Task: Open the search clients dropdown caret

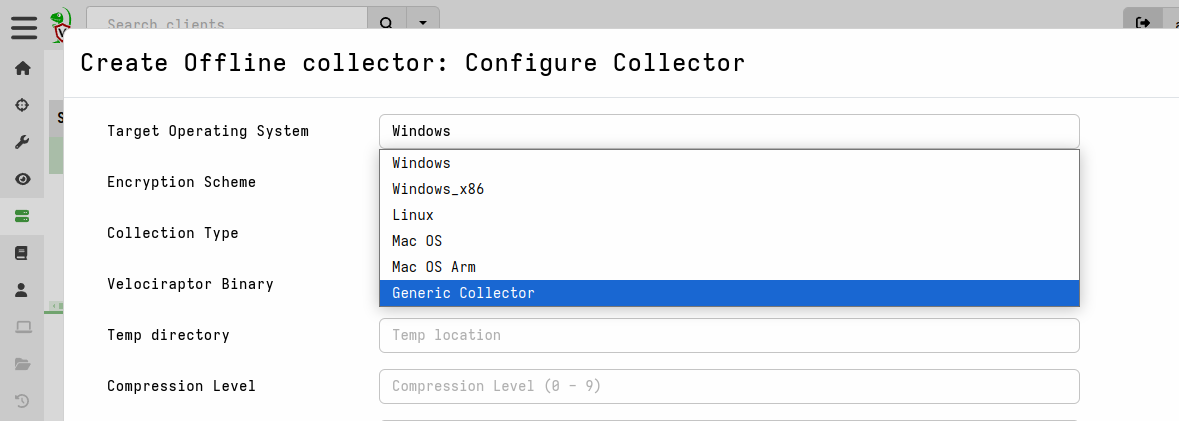Action: click(423, 23)
